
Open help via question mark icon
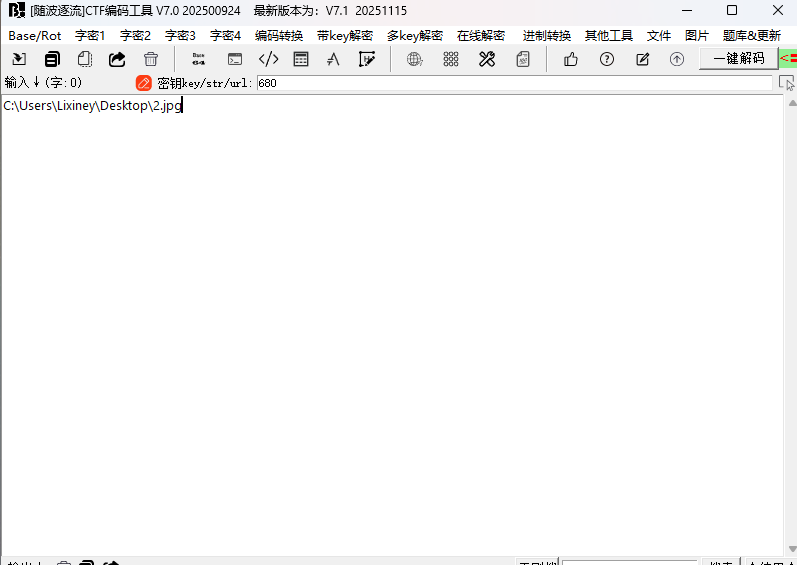(x=606, y=59)
